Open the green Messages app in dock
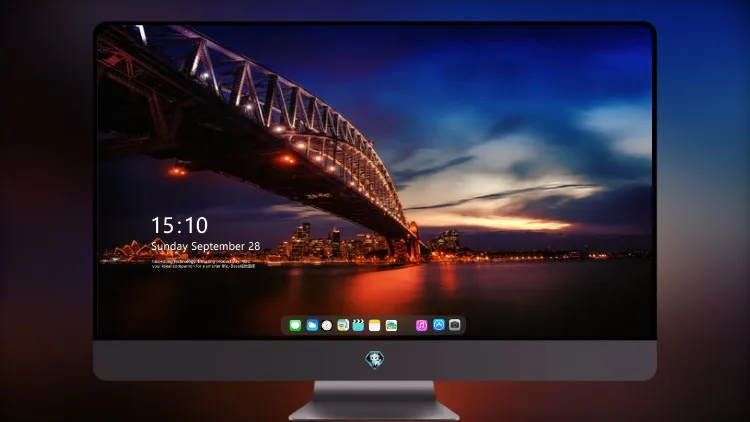This screenshot has width=750, height=422. click(x=295, y=325)
